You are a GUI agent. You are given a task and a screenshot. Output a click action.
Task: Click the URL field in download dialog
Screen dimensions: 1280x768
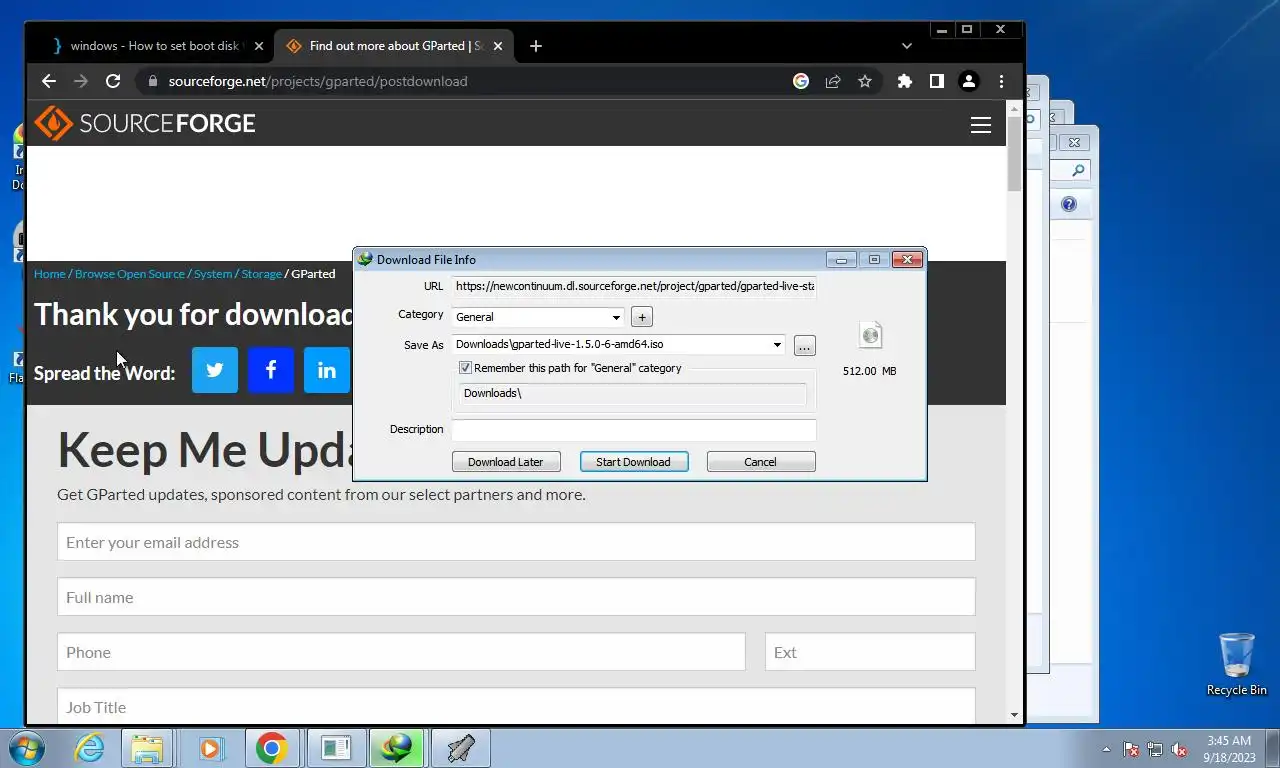pos(634,286)
